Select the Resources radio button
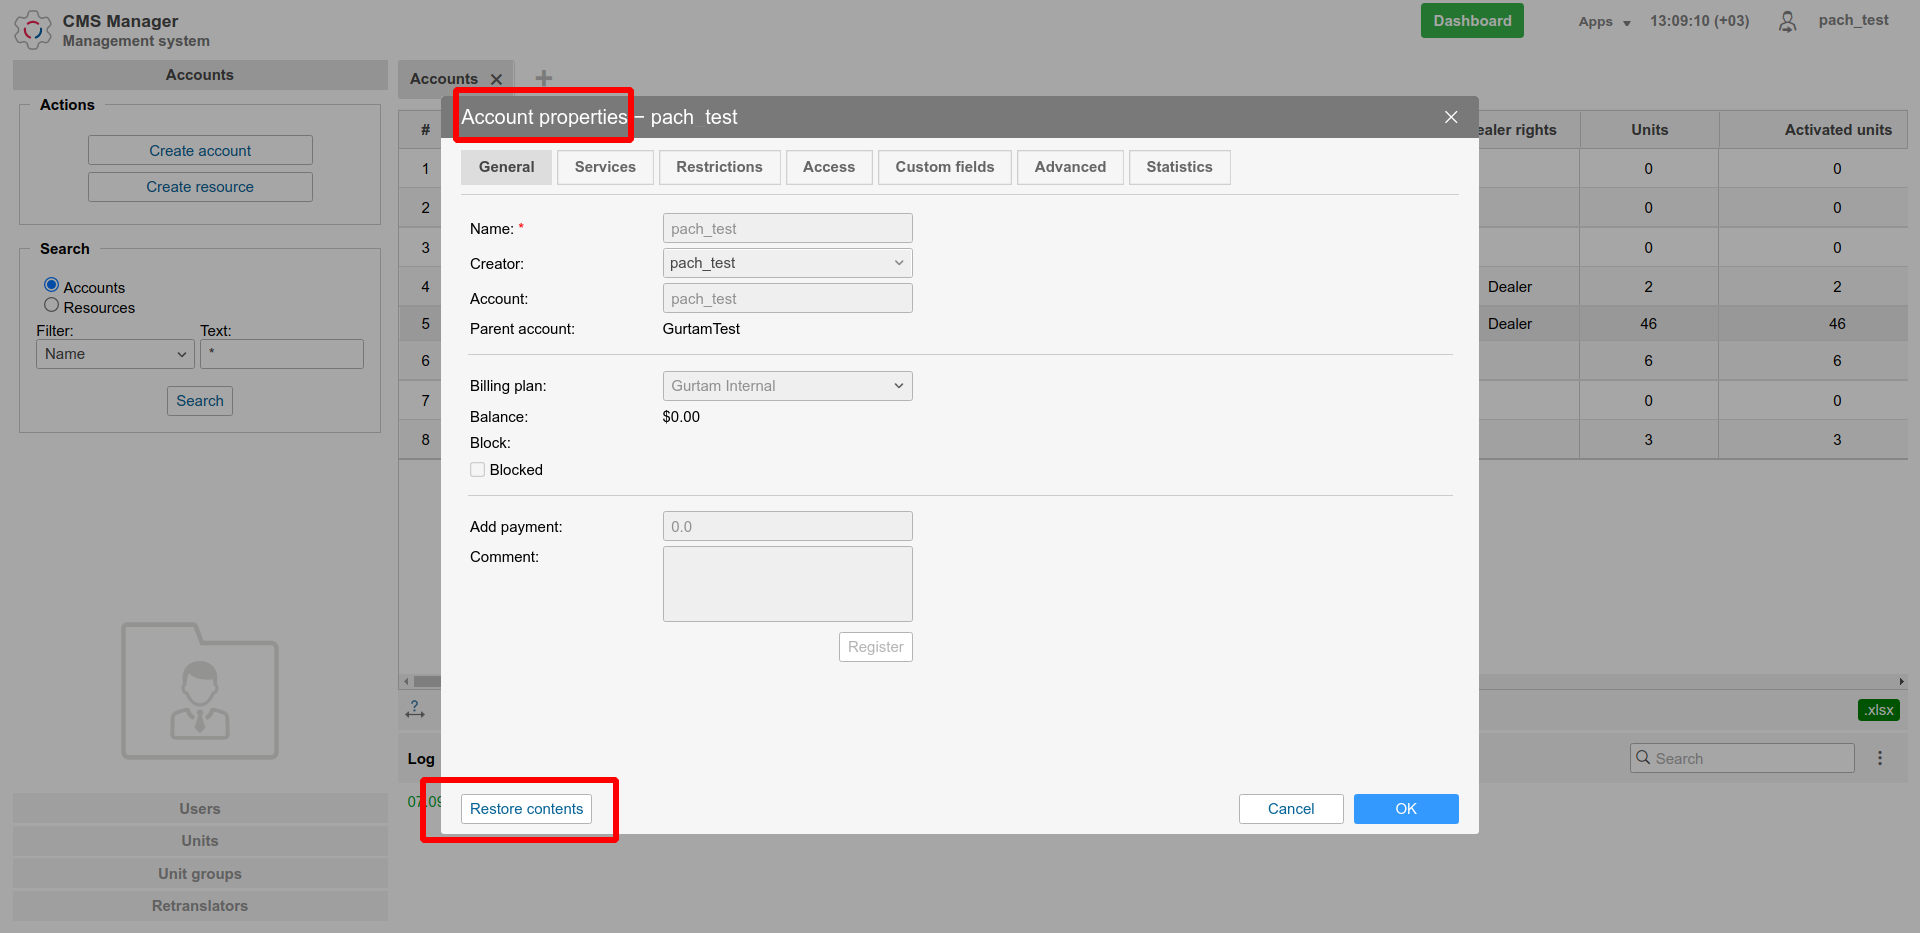 tap(52, 305)
